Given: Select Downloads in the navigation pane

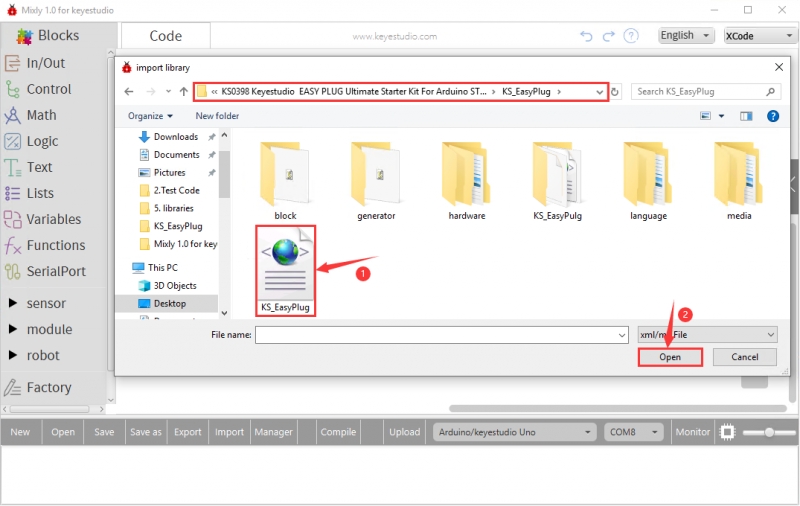Looking at the screenshot, I should click(x=176, y=137).
